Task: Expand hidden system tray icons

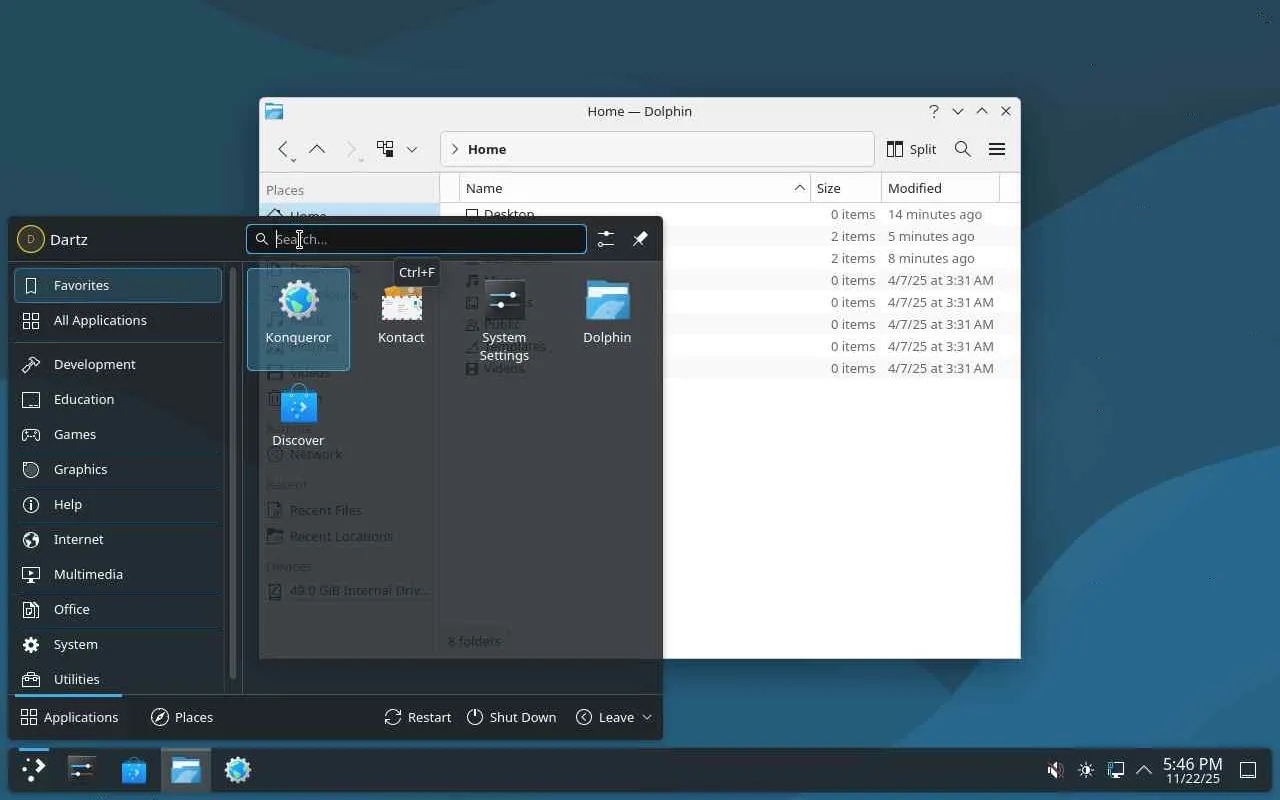Action: pos(1144,770)
